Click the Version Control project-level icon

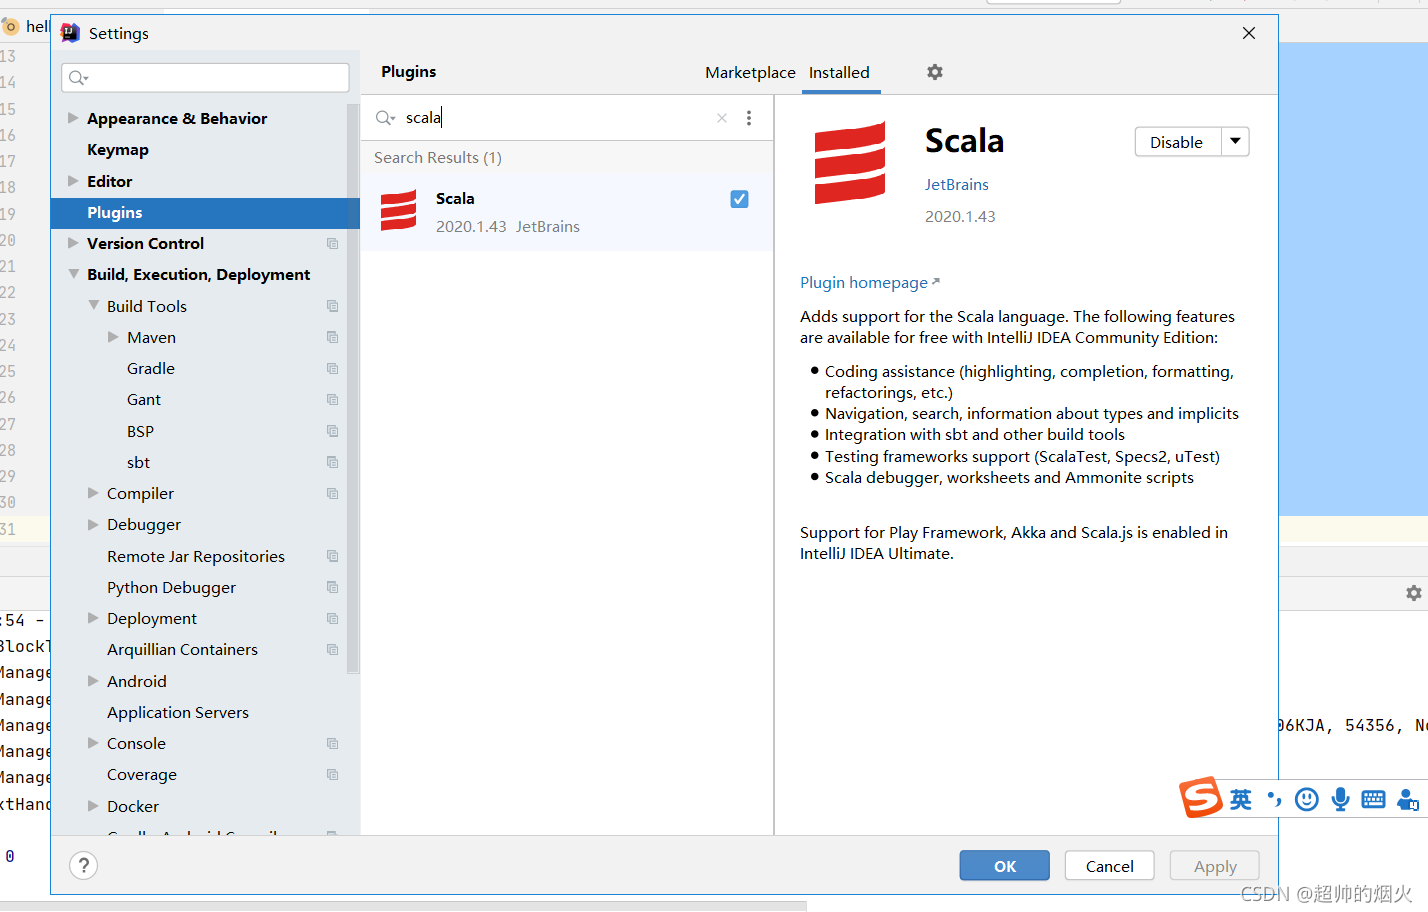332,244
